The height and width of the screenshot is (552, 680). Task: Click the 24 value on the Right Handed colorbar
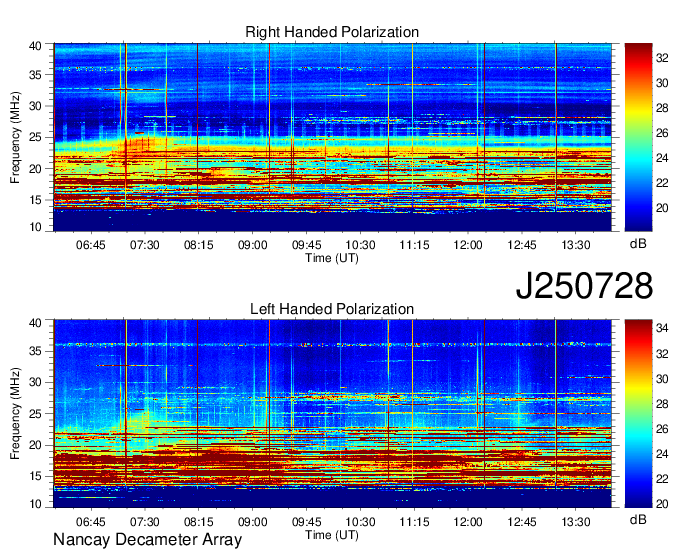tap(662, 158)
